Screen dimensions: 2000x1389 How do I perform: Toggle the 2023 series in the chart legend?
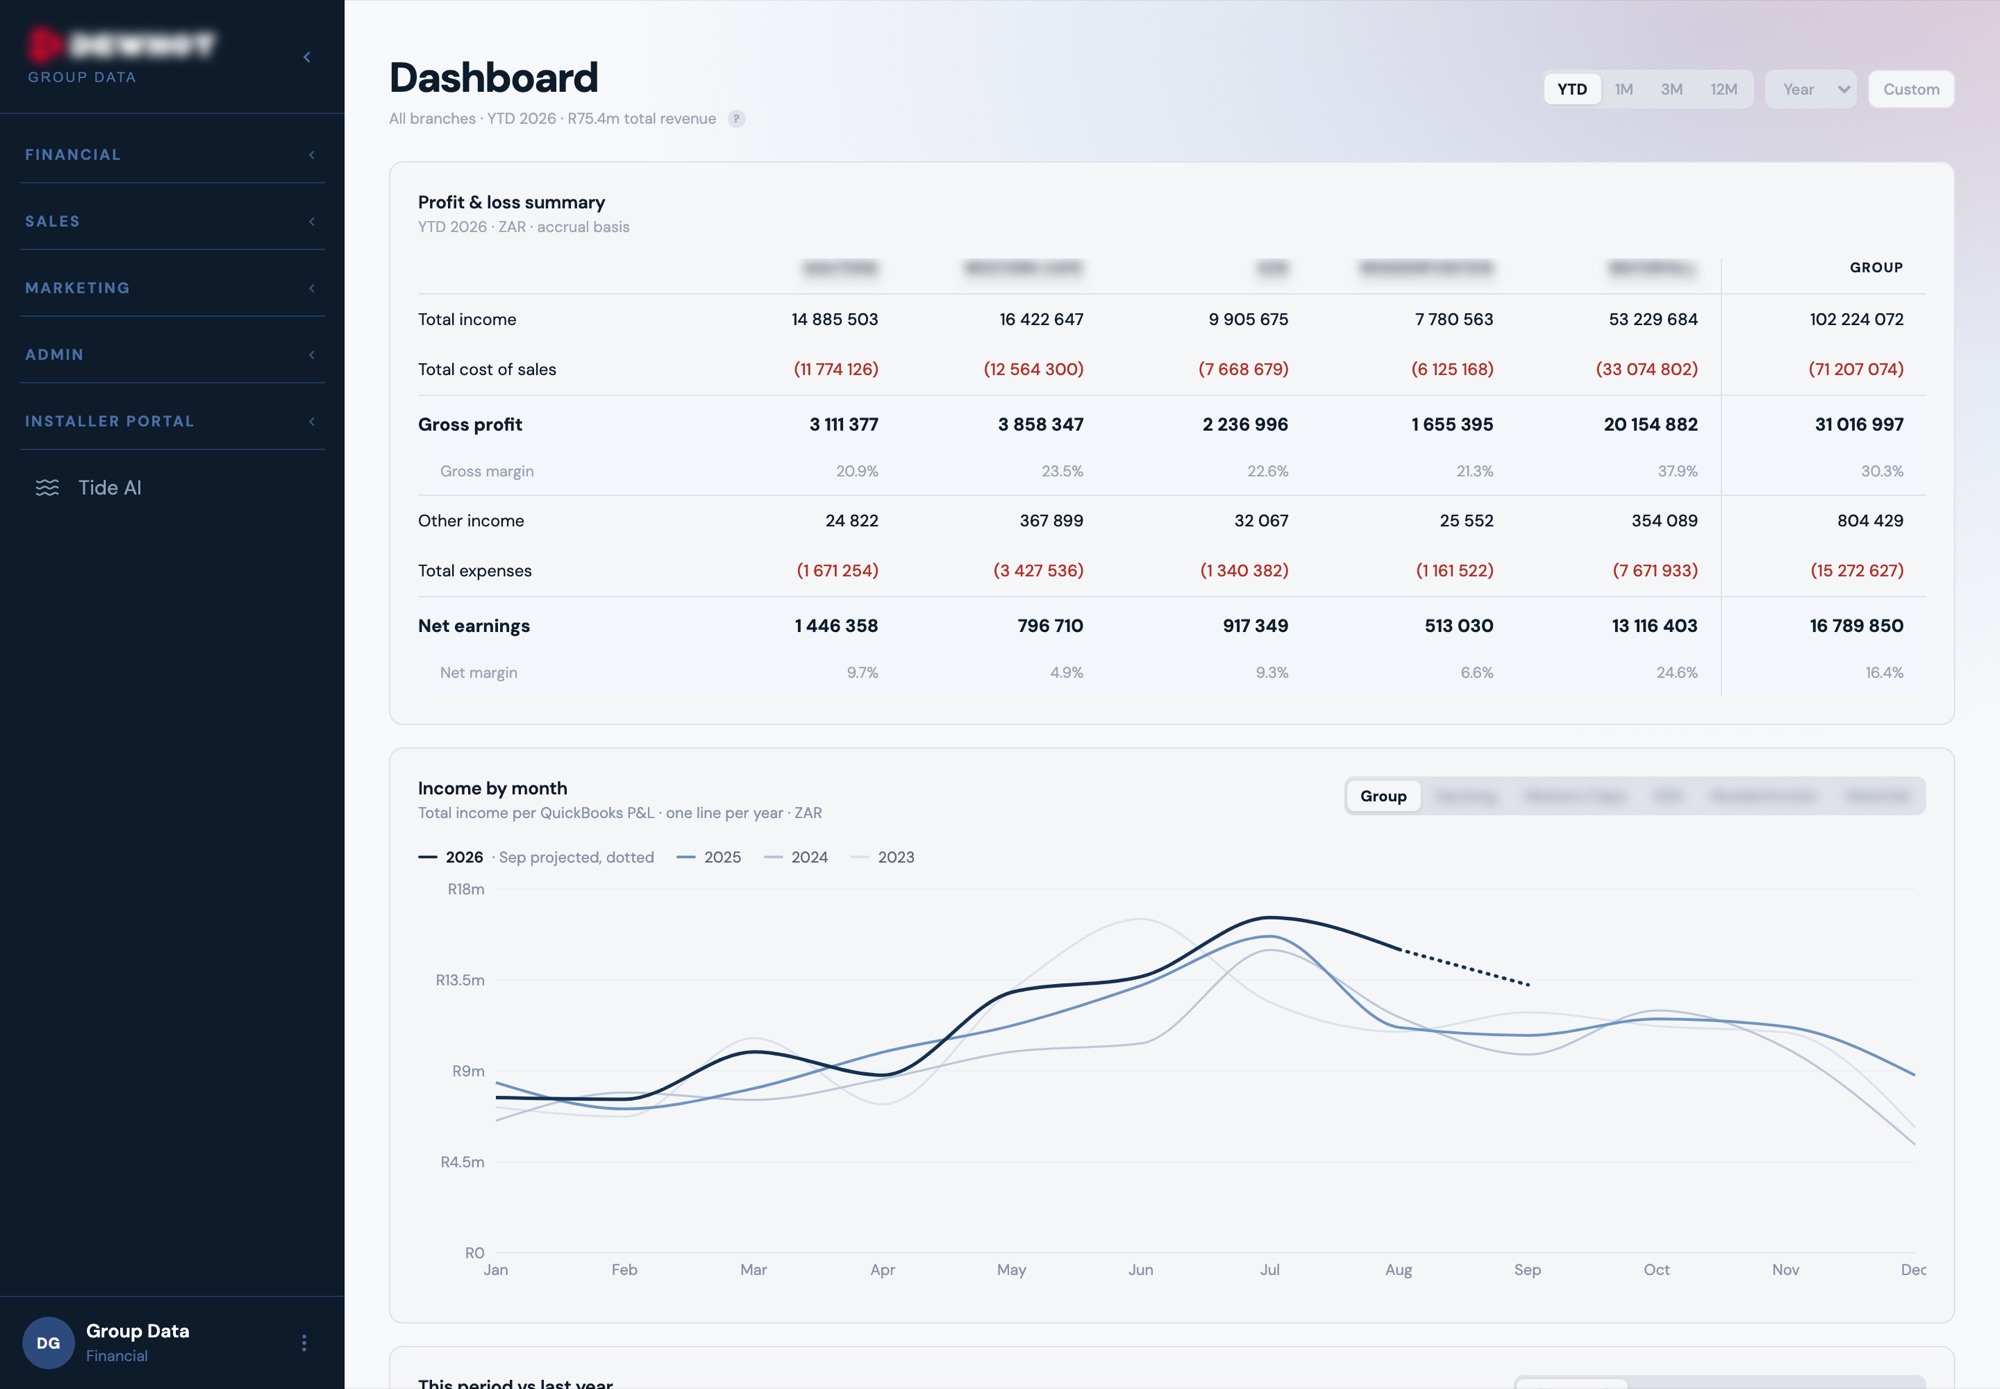click(882, 857)
